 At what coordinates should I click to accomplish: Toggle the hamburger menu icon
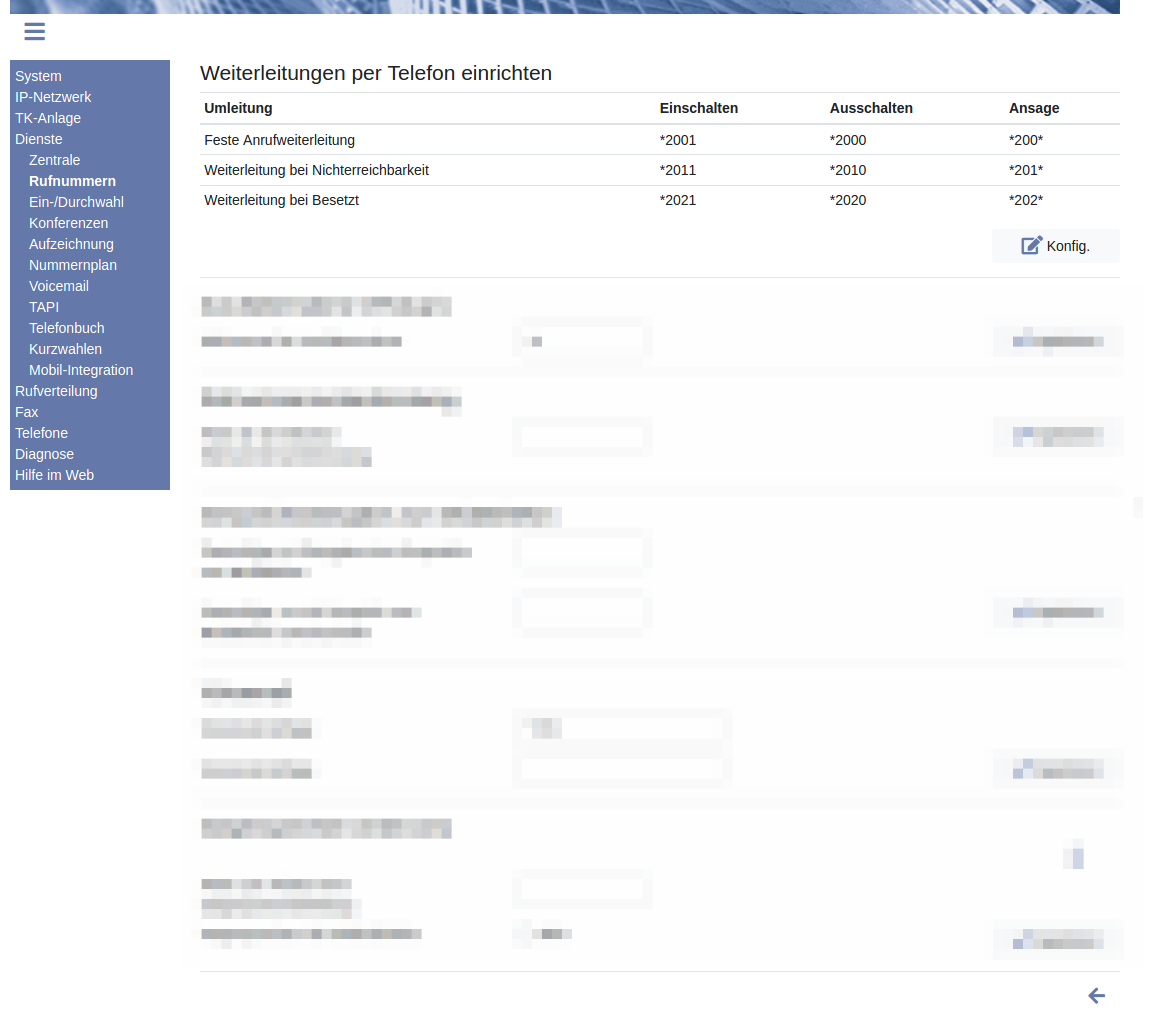coord(35,32)
